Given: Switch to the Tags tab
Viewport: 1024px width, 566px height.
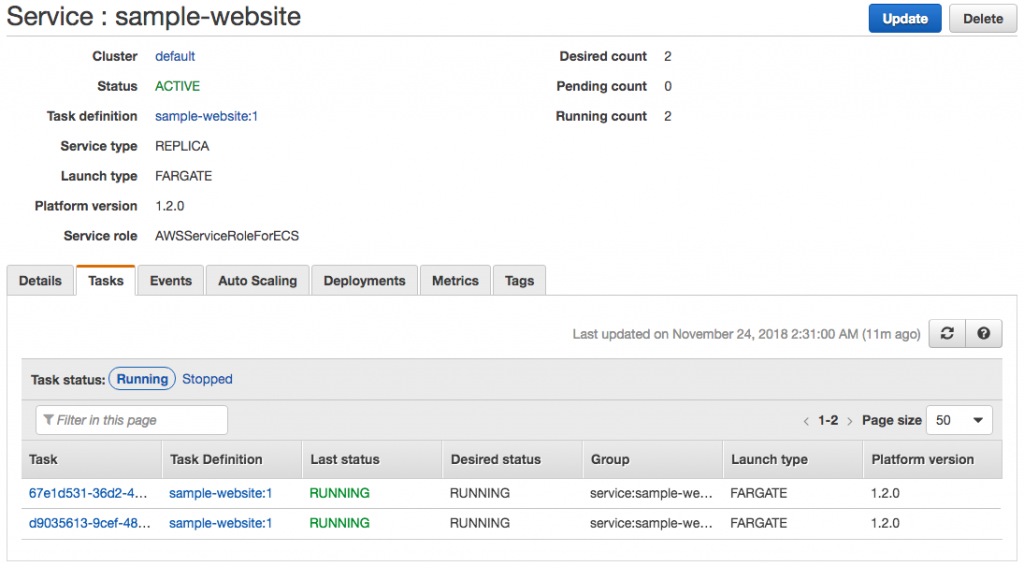Looking at the screenshot, I should point(519,281).
